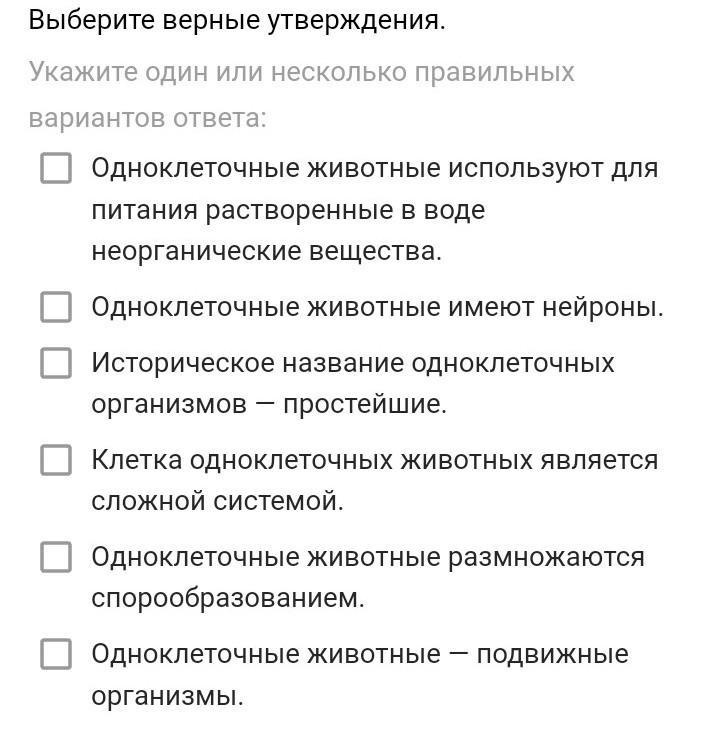The height and width of the screenshot is (730, 712).
Task: Click the text 'организмов — простейшие.'
Action: pos(269,404)
